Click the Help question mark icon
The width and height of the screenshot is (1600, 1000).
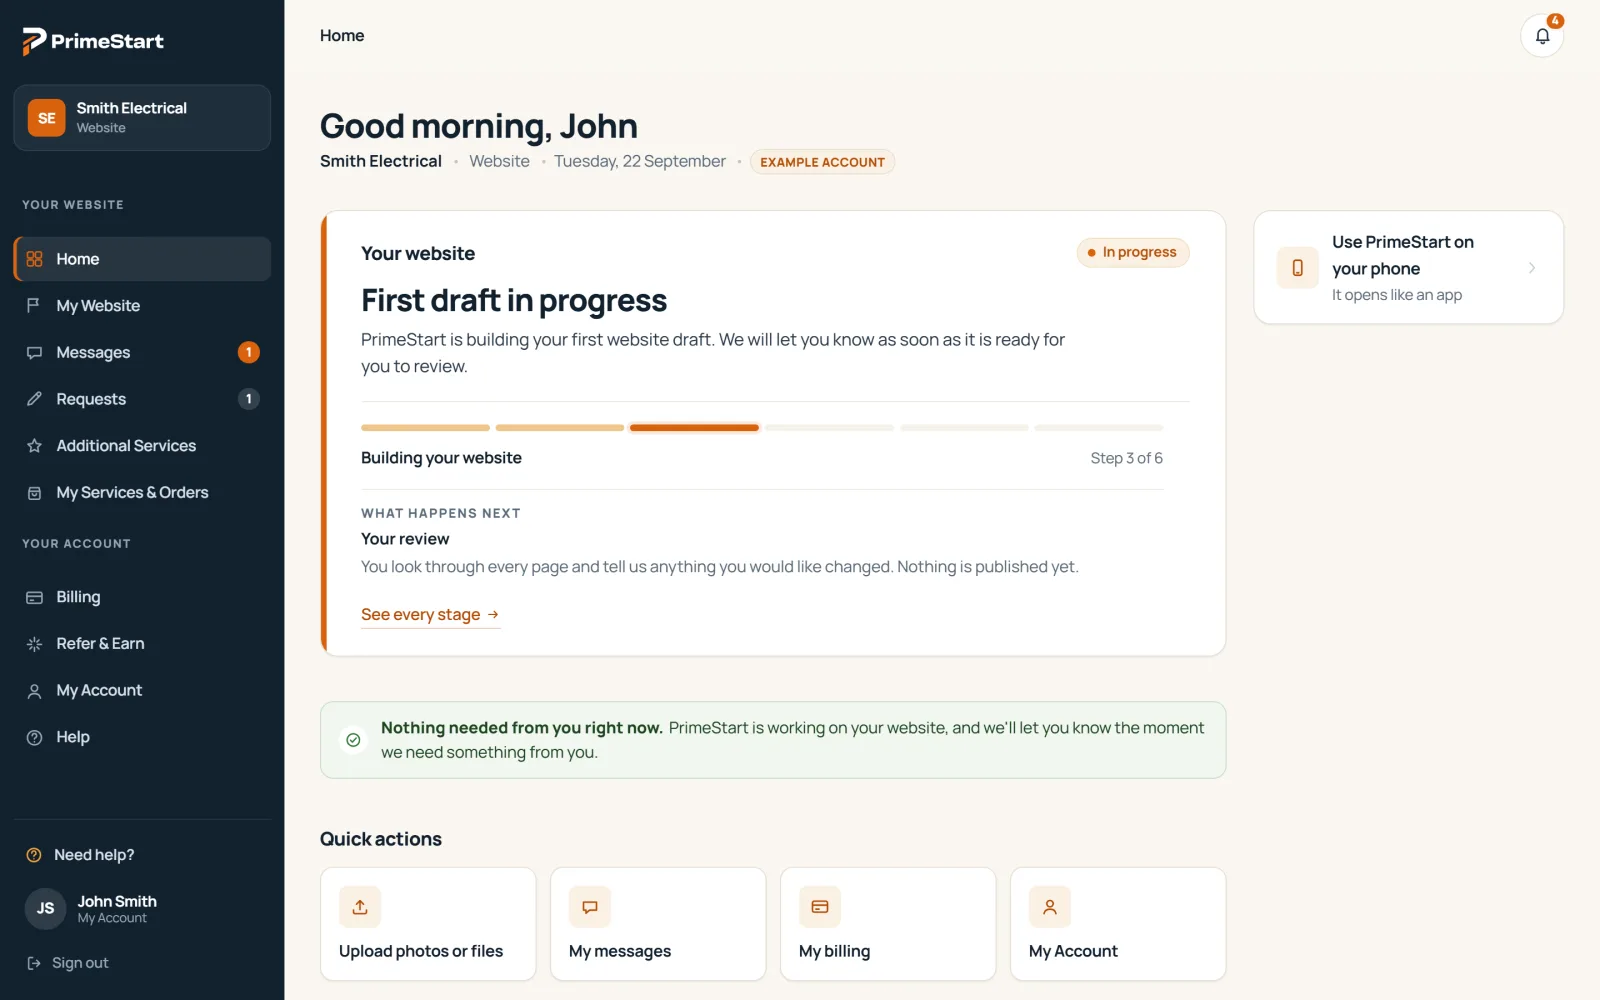[x=34, y=737]
